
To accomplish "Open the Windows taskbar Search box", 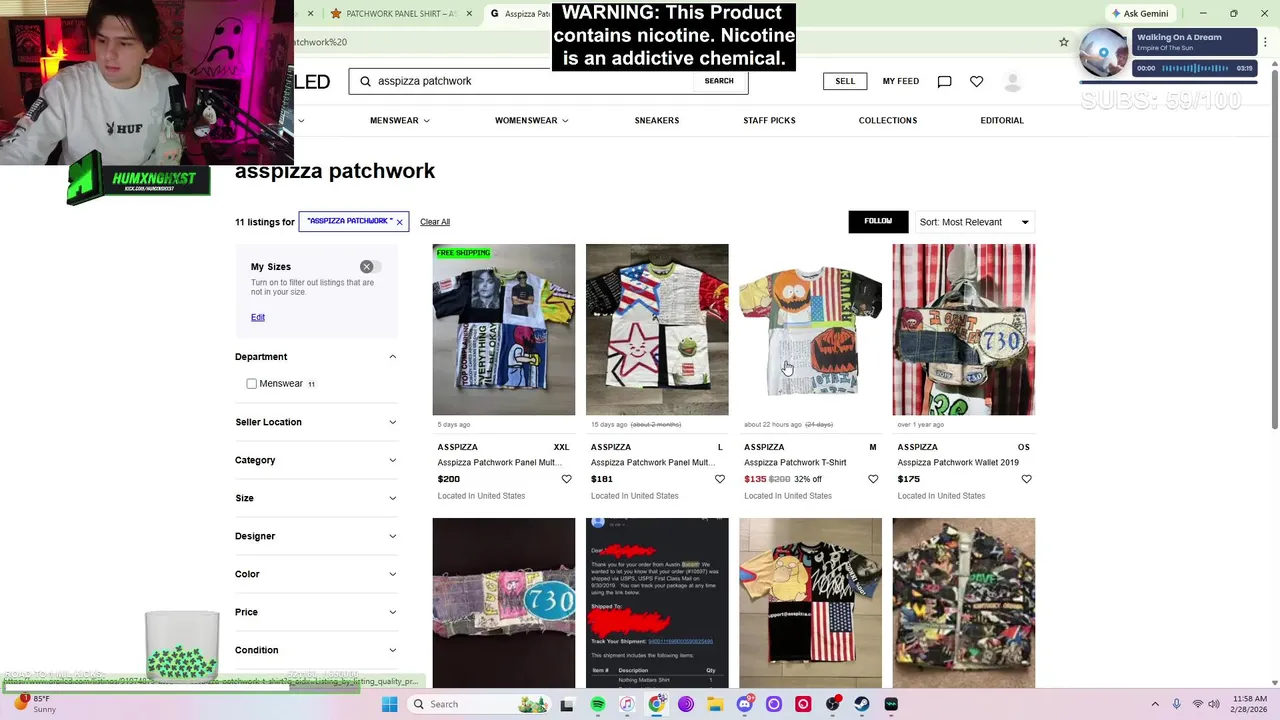I will coord(480,704).
